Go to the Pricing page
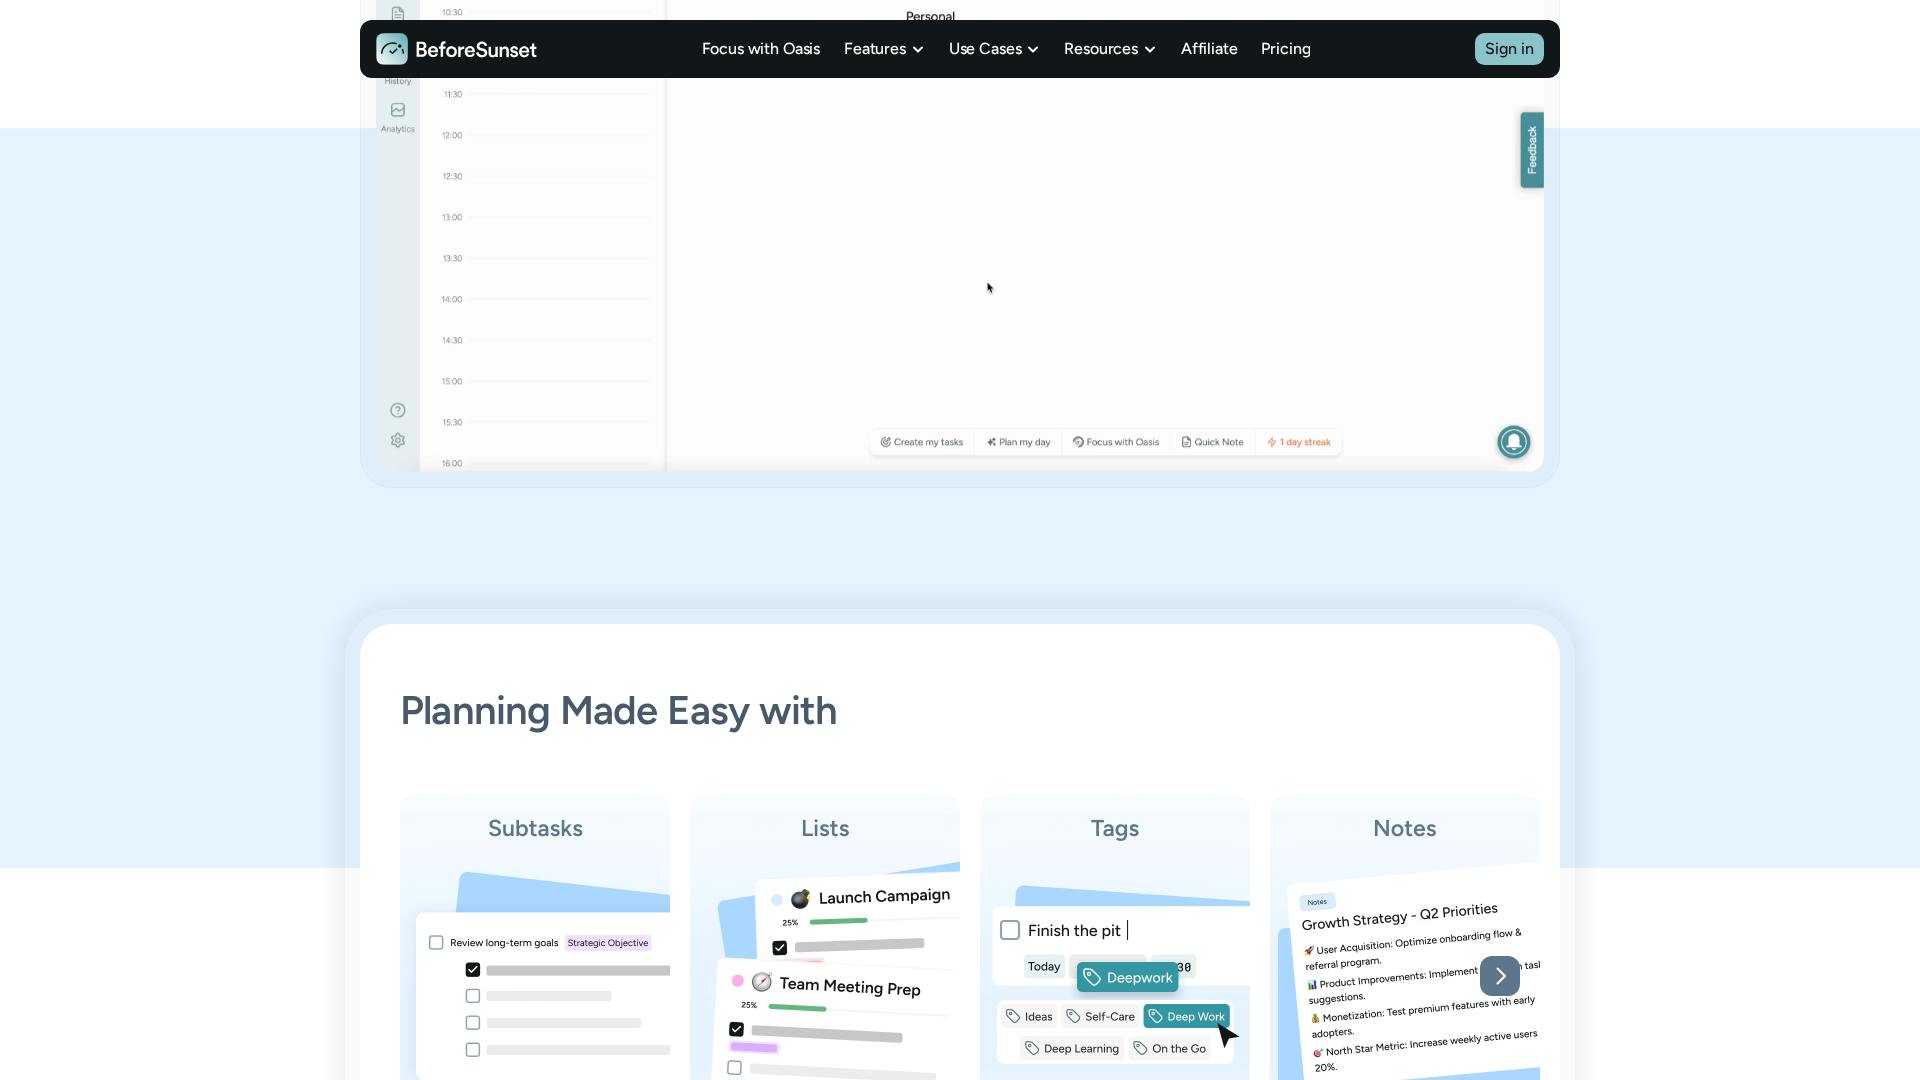Viewport: 1920px width, 1080px height. pyautogui.click(x=1285, y=49)
